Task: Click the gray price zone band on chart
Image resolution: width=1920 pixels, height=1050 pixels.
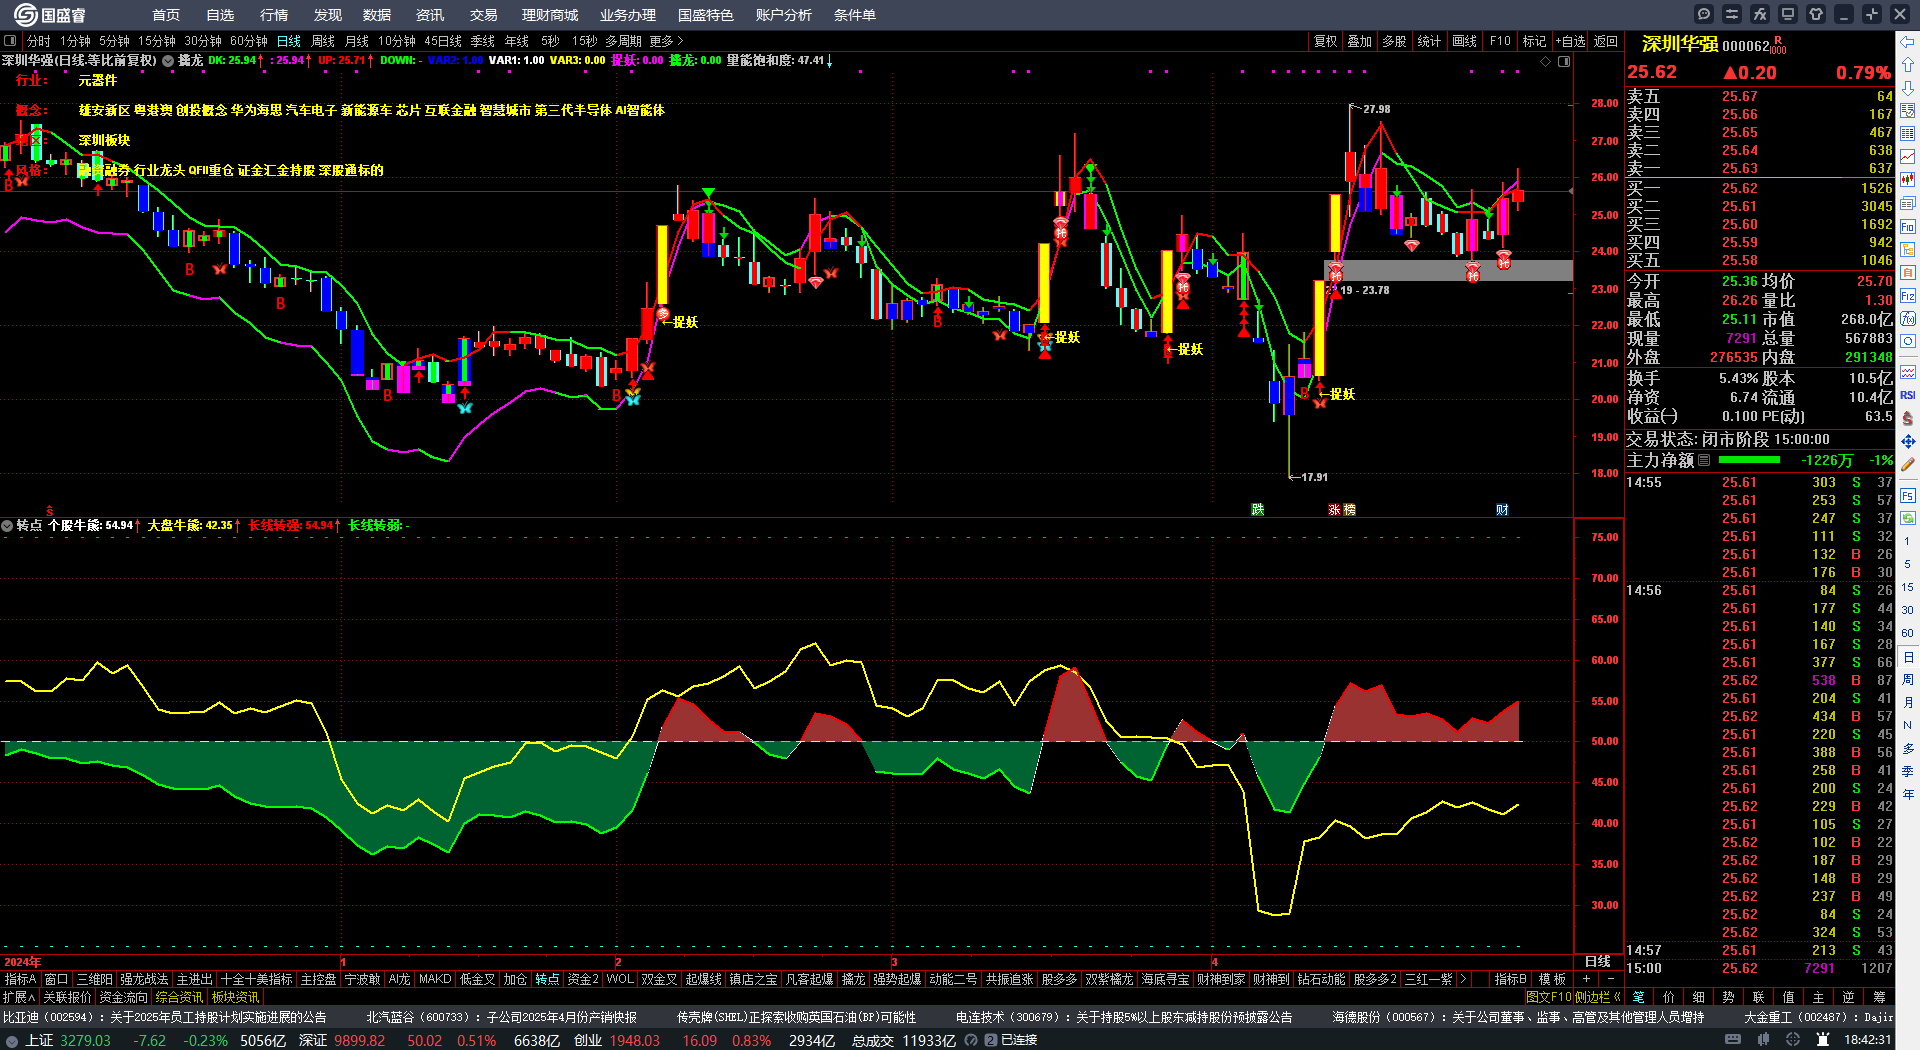Action: pyautogui.click(x=1448, y=270)
